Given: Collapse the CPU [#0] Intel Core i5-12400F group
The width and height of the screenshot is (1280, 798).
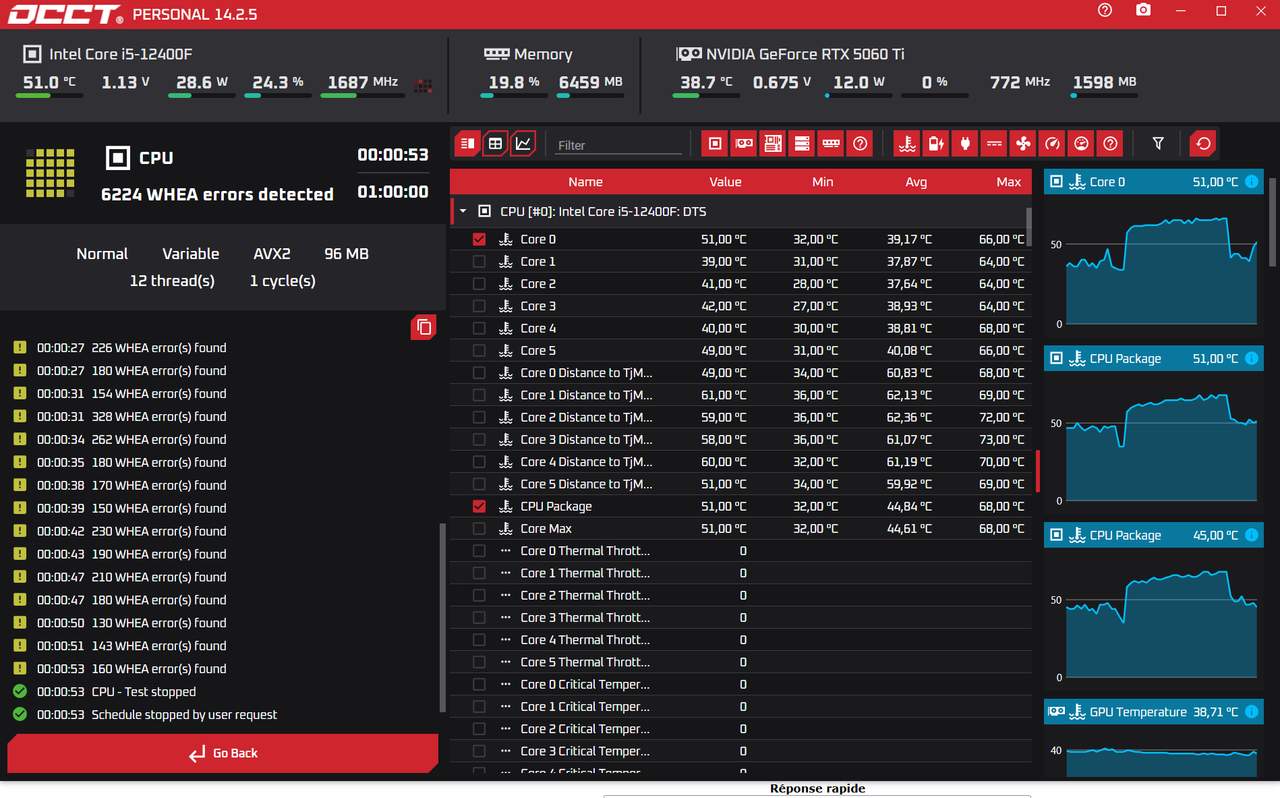Looking at the screenshot, I should coord(463,212).
